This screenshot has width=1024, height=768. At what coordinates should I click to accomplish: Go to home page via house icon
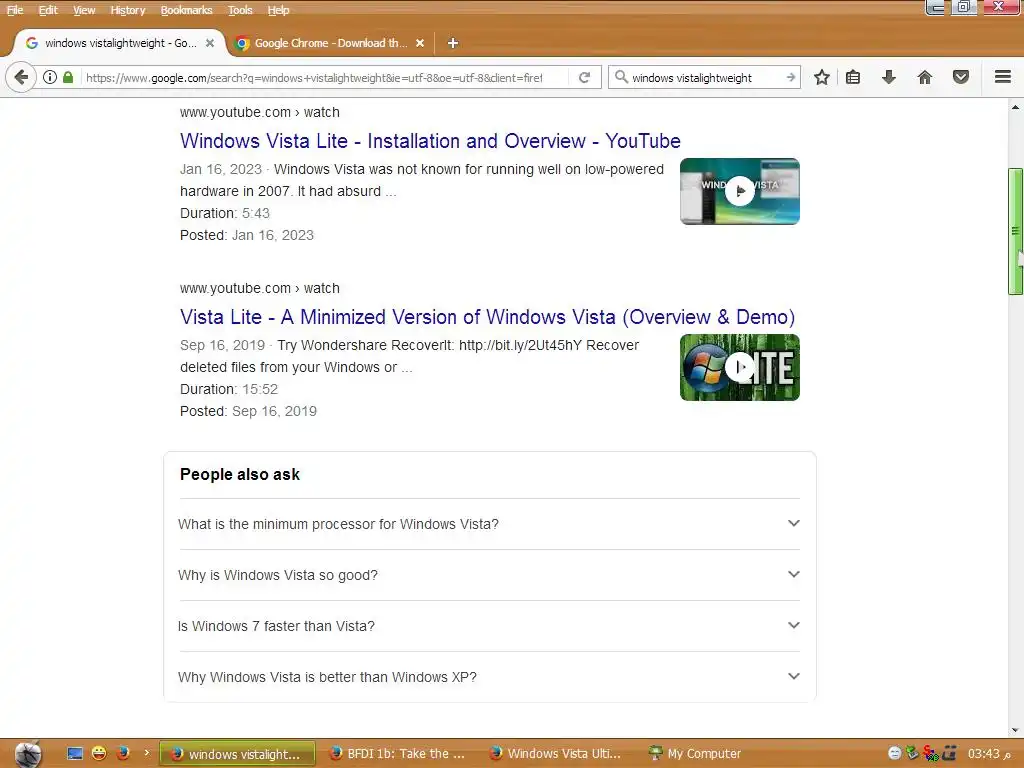pos(924,77)
